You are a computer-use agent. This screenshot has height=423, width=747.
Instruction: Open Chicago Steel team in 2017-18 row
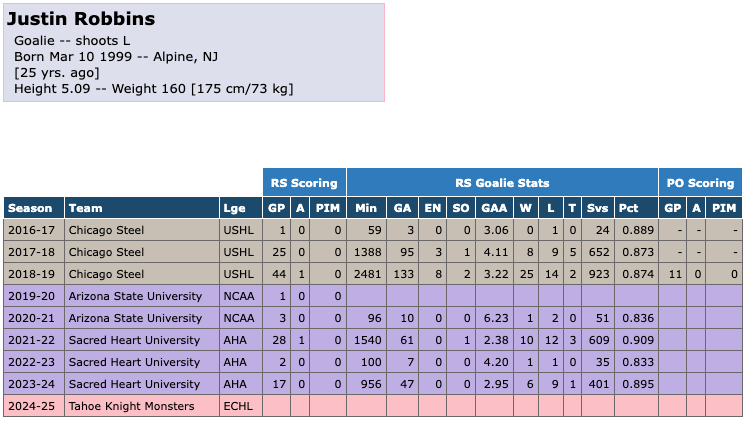pyautogui.click(x=106, y=251)
